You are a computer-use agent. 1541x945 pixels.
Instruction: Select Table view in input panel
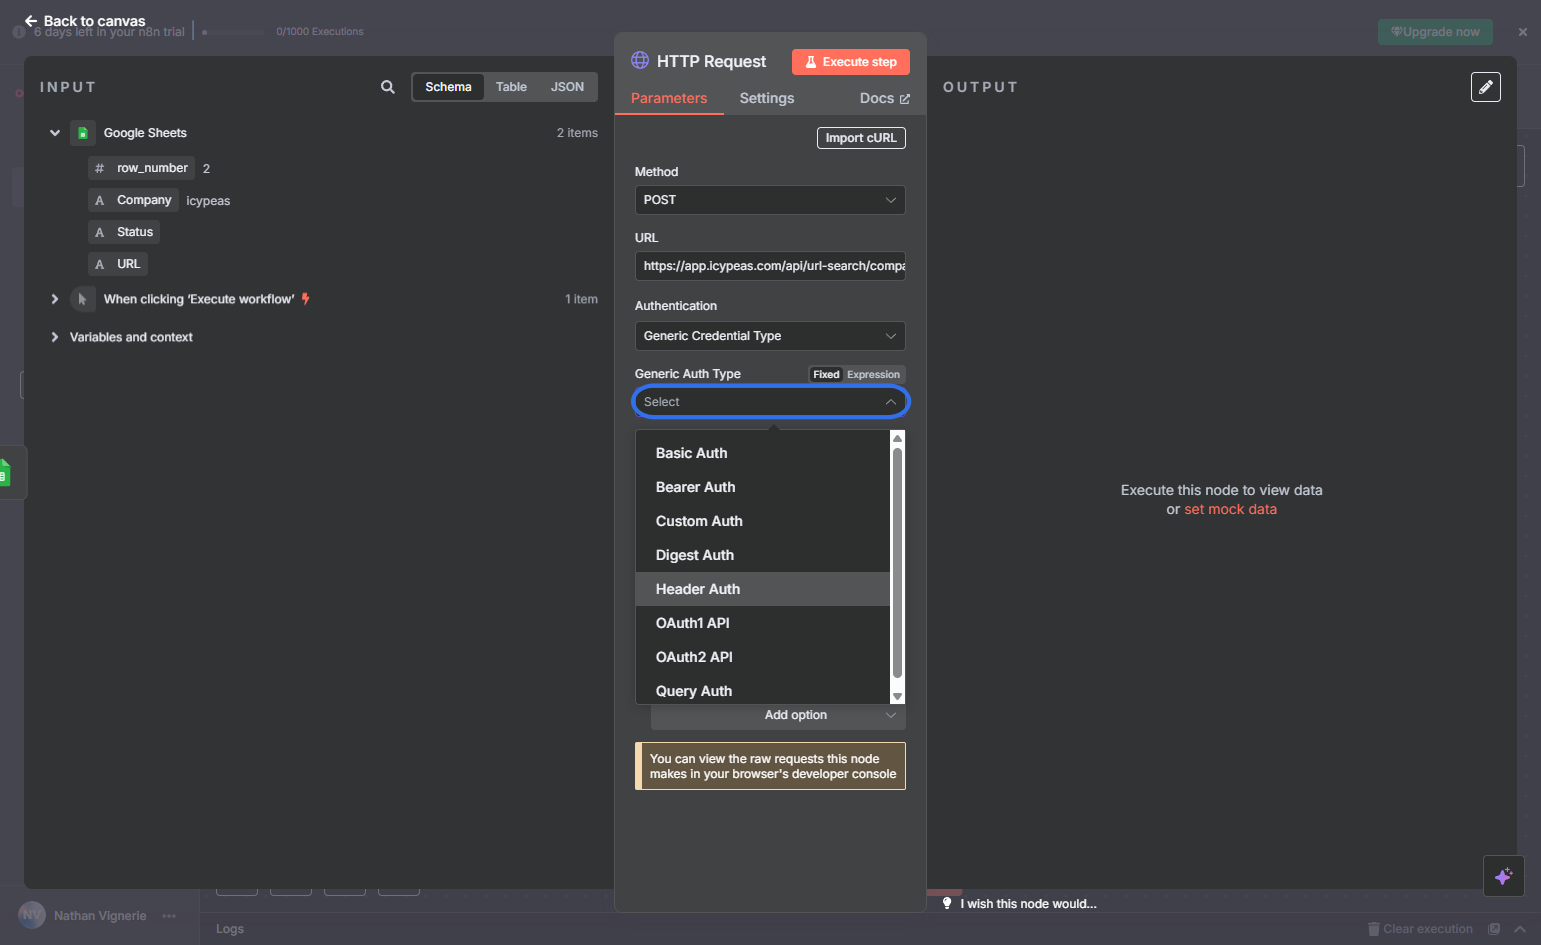click(x=511, y=87)
